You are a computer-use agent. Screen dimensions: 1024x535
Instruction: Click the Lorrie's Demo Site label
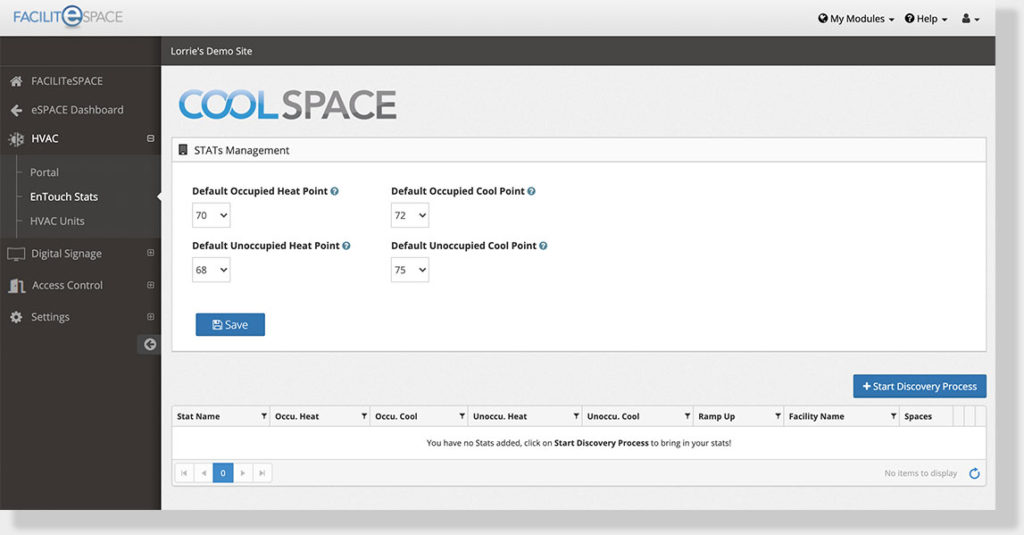click(211, 51)
